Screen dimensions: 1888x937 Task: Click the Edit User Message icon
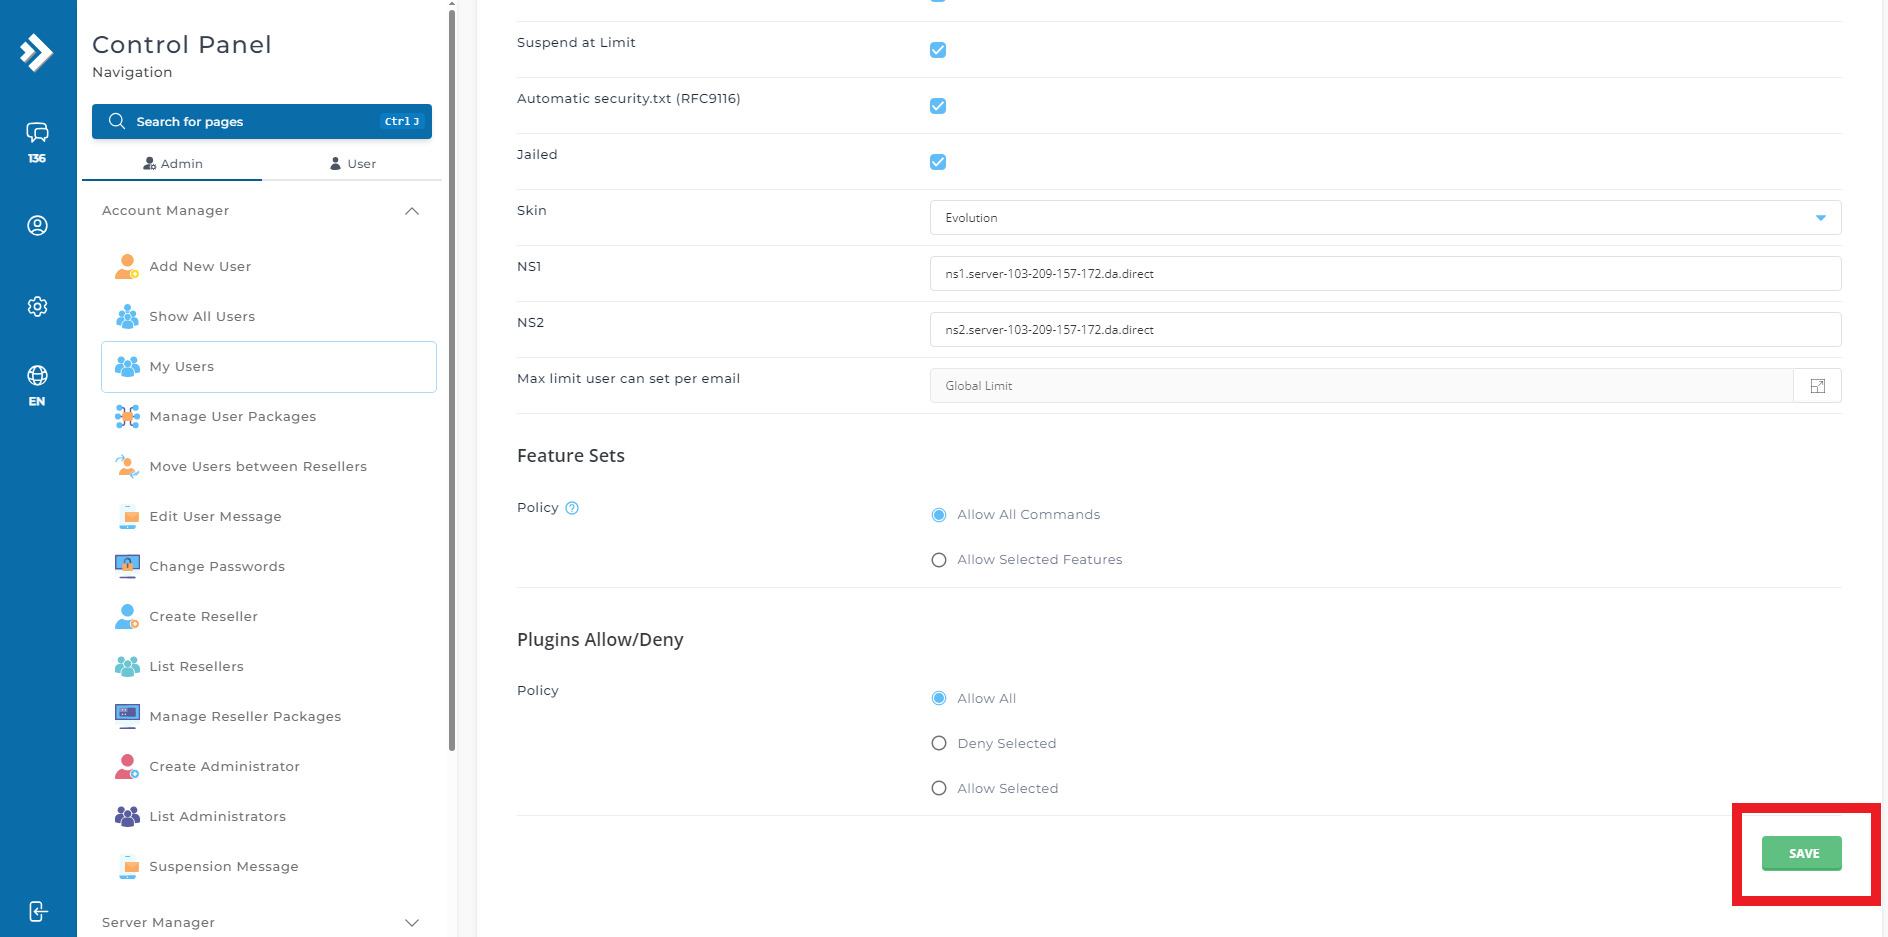pyautogui.click(x=127, y=516)
